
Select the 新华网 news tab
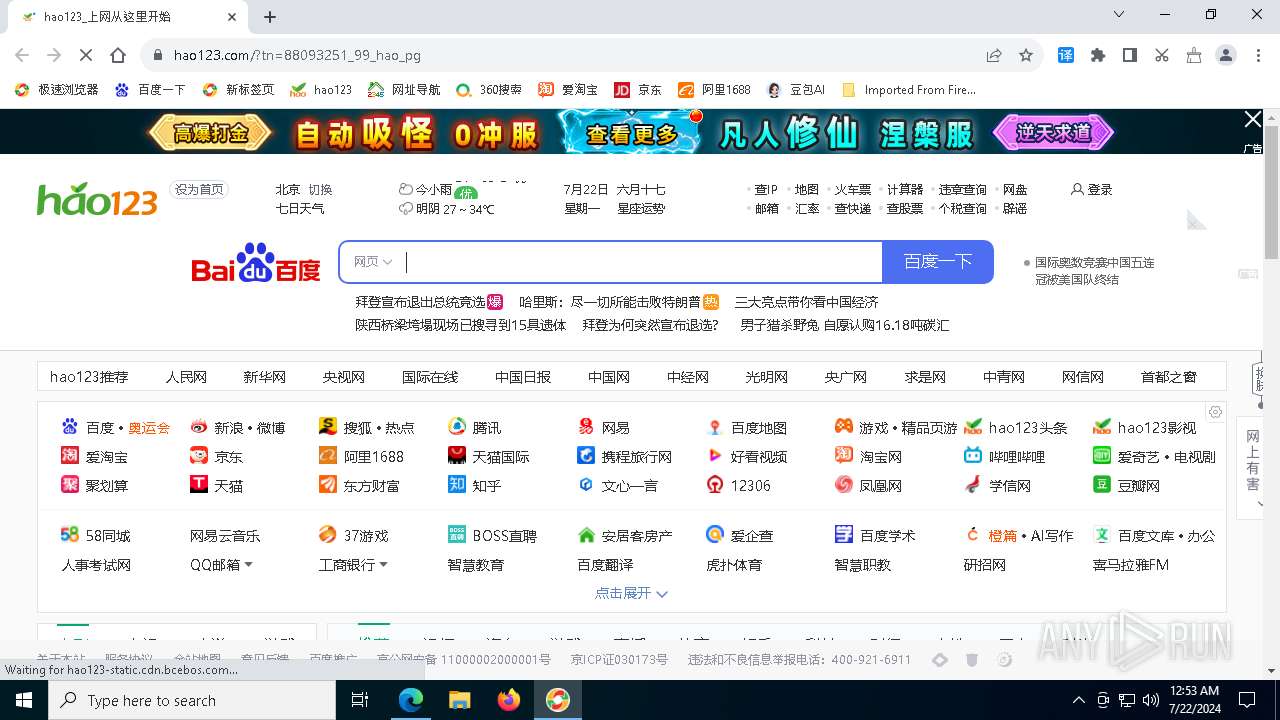pyautogui.click(x=264, y=377)
